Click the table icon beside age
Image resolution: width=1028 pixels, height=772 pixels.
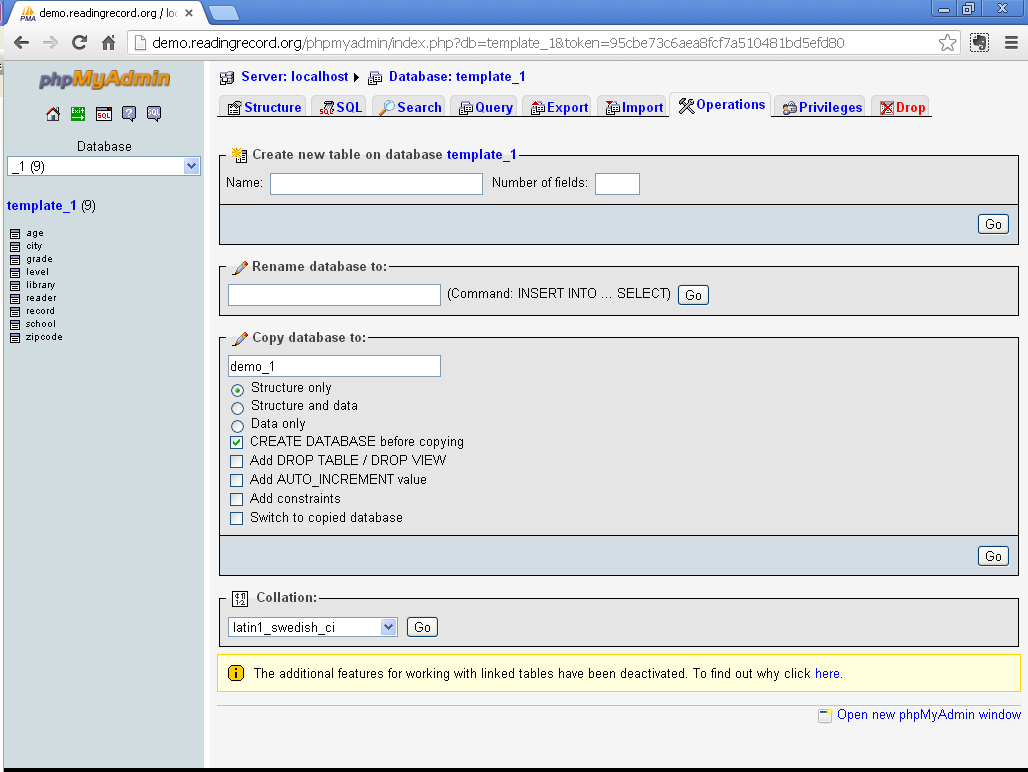tap(15, 234)
